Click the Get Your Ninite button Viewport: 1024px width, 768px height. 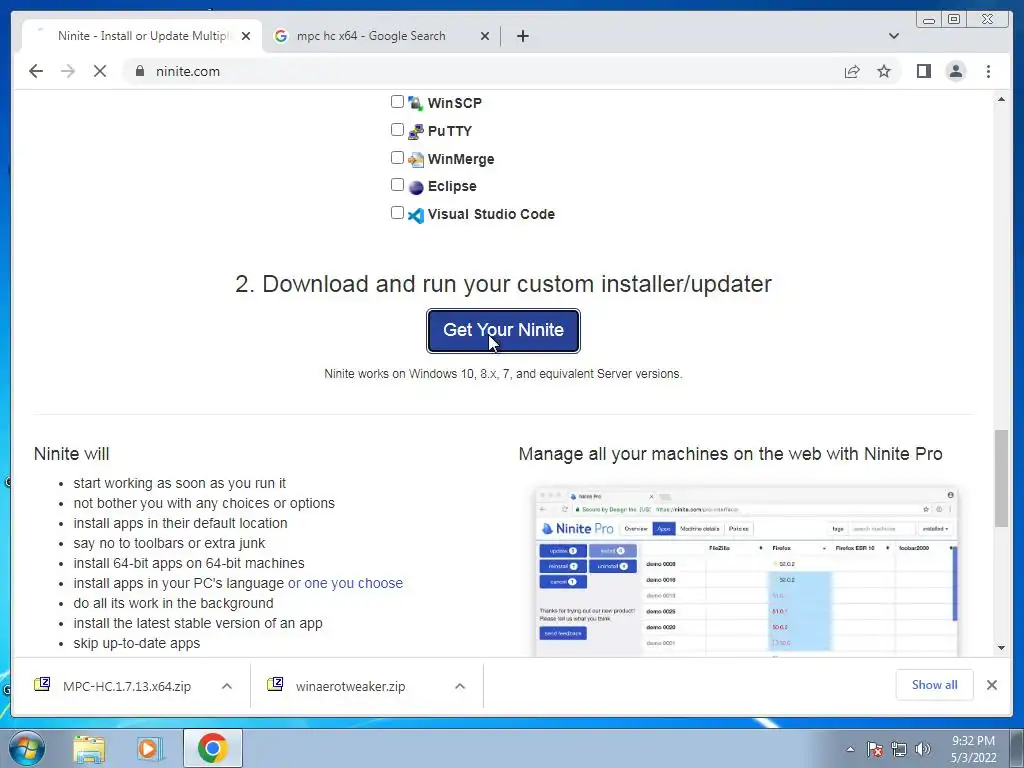(503, 330)
